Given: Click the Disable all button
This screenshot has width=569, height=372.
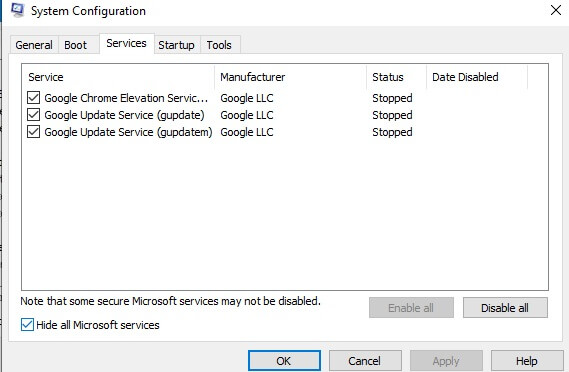Looking at the screenshot, I should pos(505,308).
